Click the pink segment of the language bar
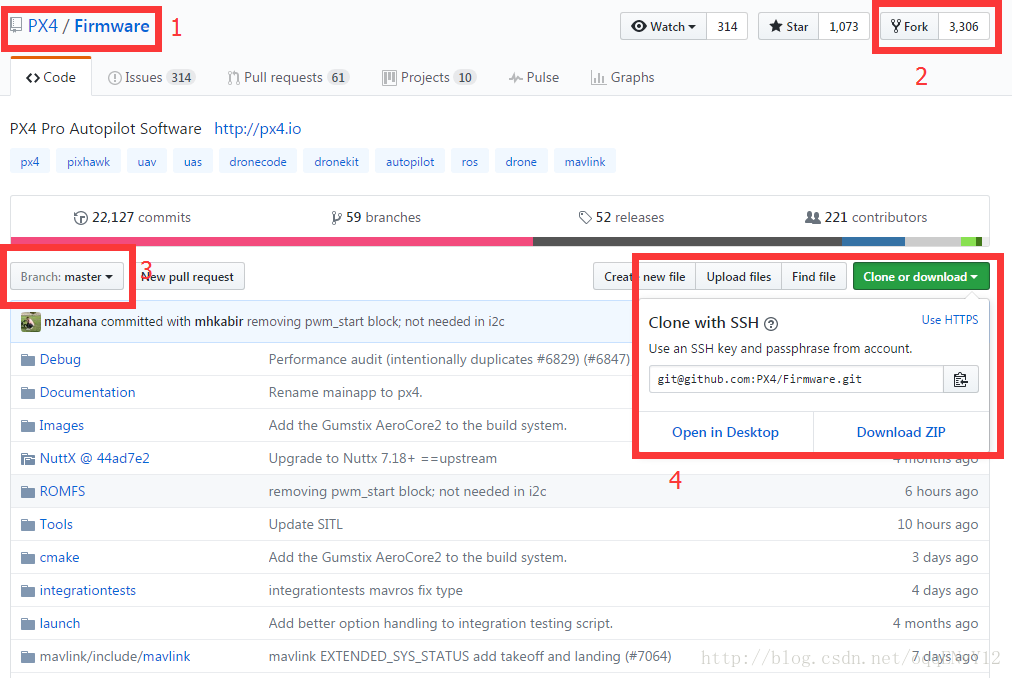The height and width of the screenshot is (678, 1012). 272,241
